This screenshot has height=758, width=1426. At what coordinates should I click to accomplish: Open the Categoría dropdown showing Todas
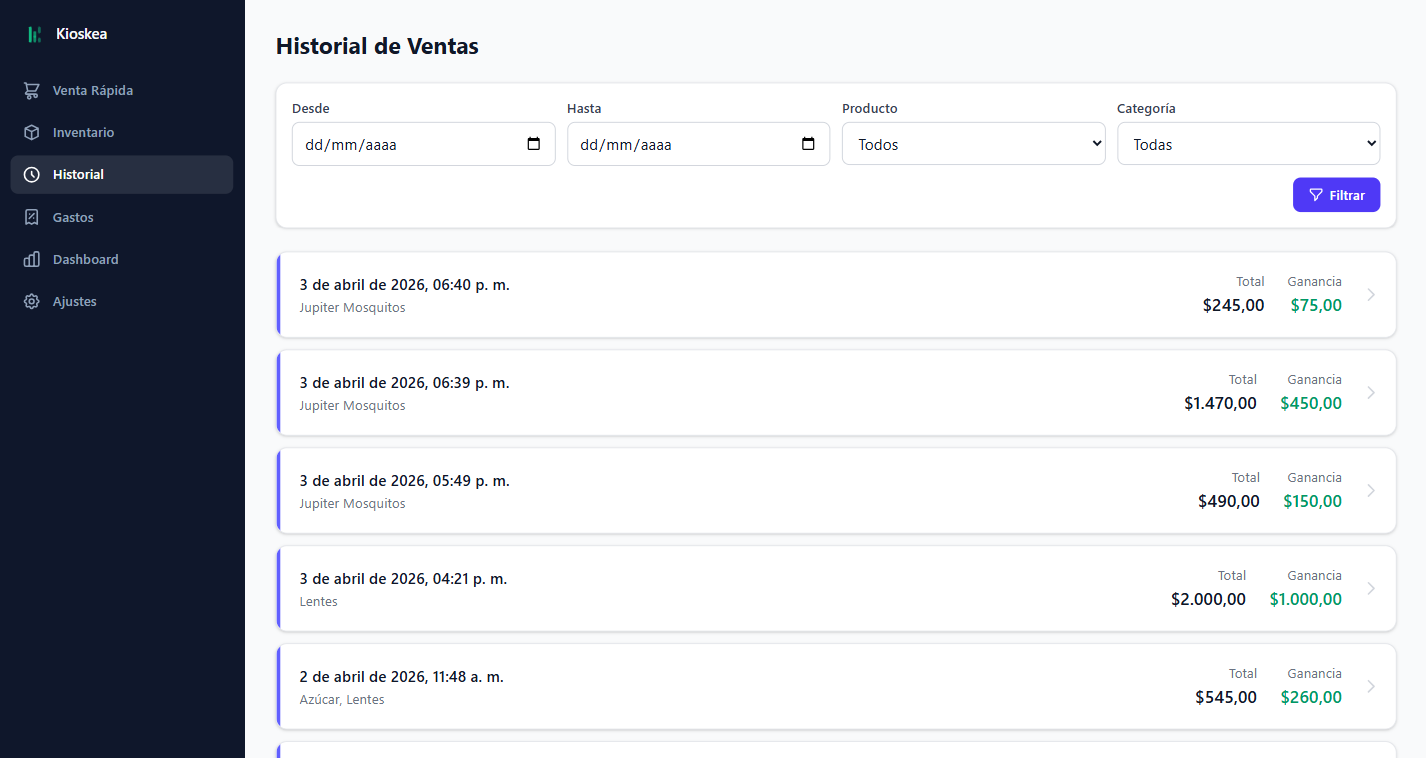1247,143
